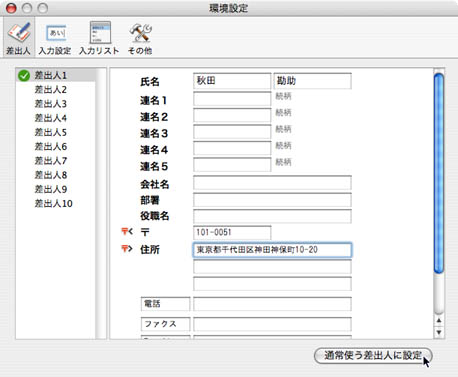Click the 氏名 given name field 勘助
458x377 pixels.
click(312, 81)
